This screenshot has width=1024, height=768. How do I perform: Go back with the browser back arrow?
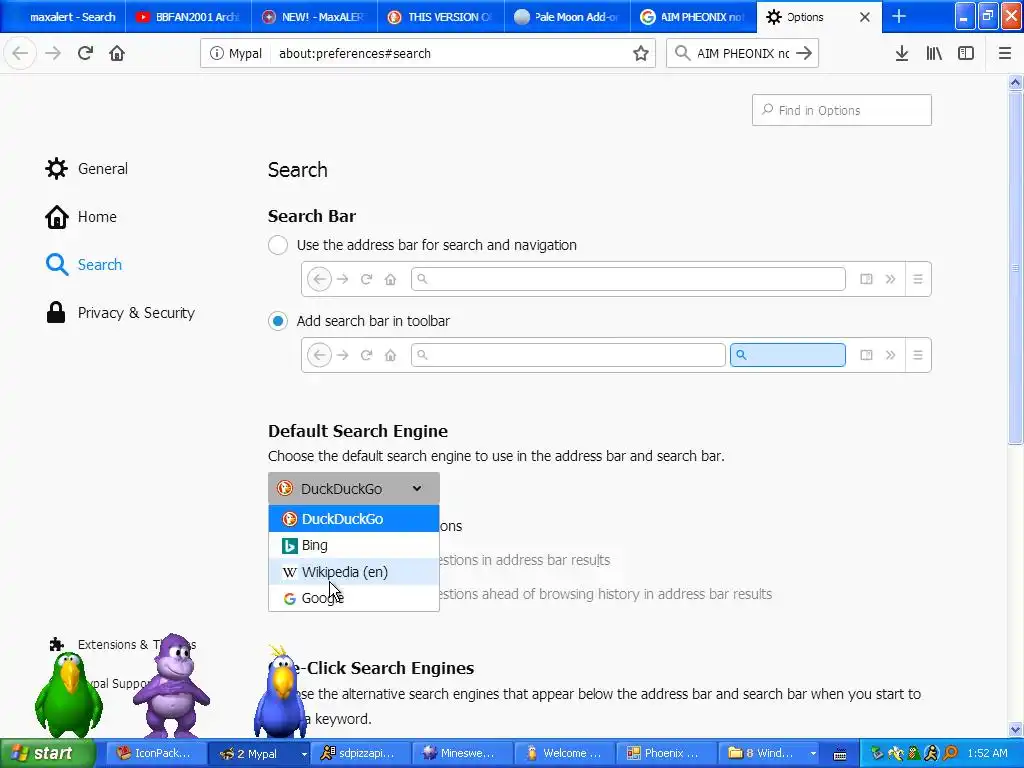[20, 53]
